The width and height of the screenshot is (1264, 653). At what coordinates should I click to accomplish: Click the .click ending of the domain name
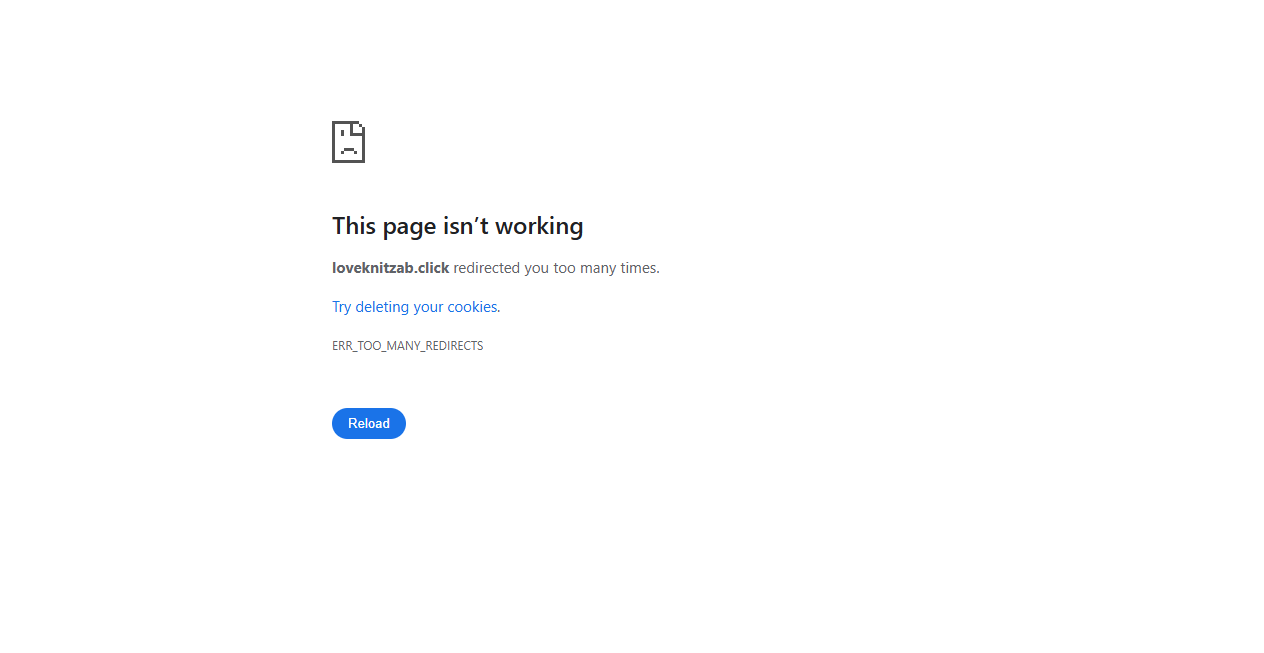[x=432, y=268]
